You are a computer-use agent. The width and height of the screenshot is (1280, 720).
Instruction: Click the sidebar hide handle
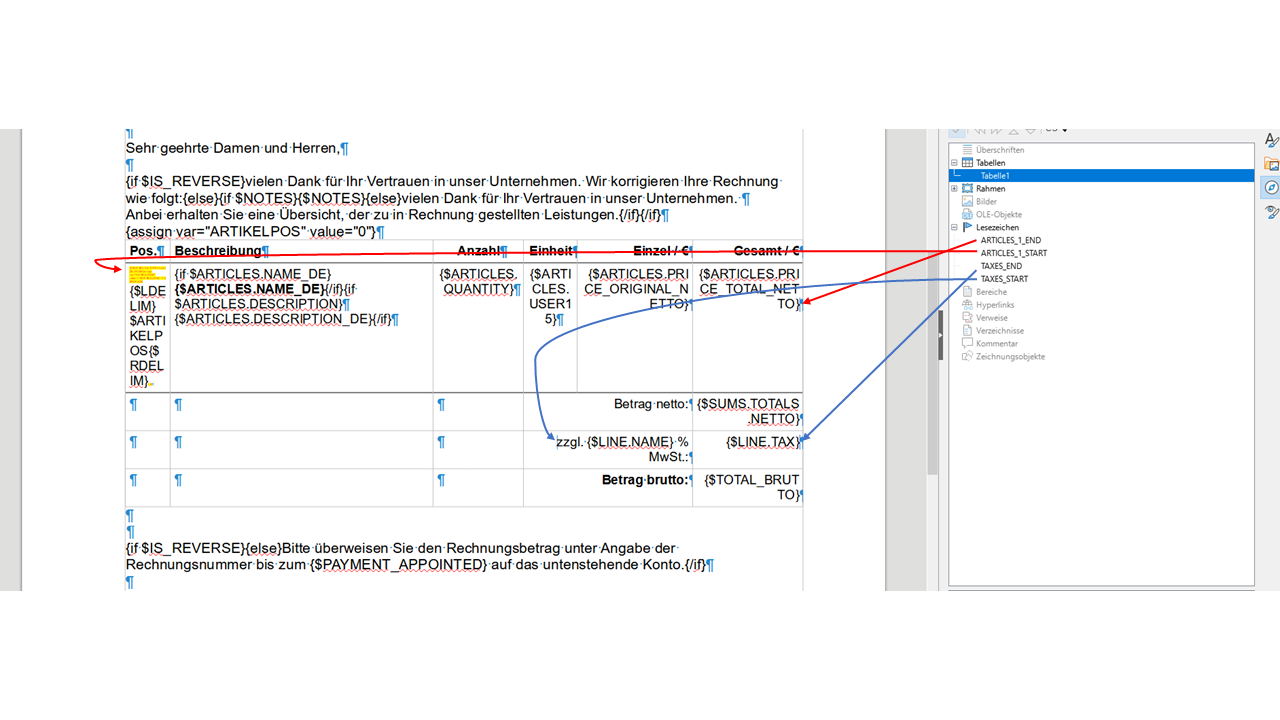click(939, 335)
